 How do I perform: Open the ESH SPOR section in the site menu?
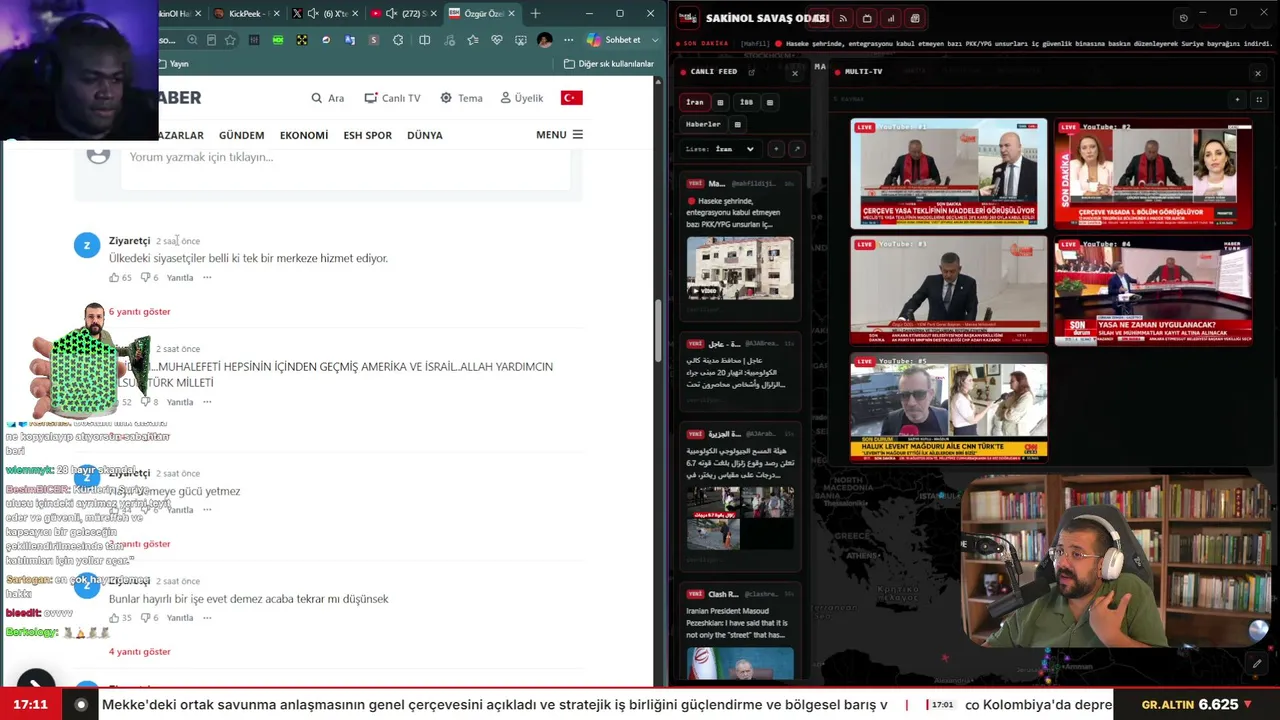click(368, 136)
